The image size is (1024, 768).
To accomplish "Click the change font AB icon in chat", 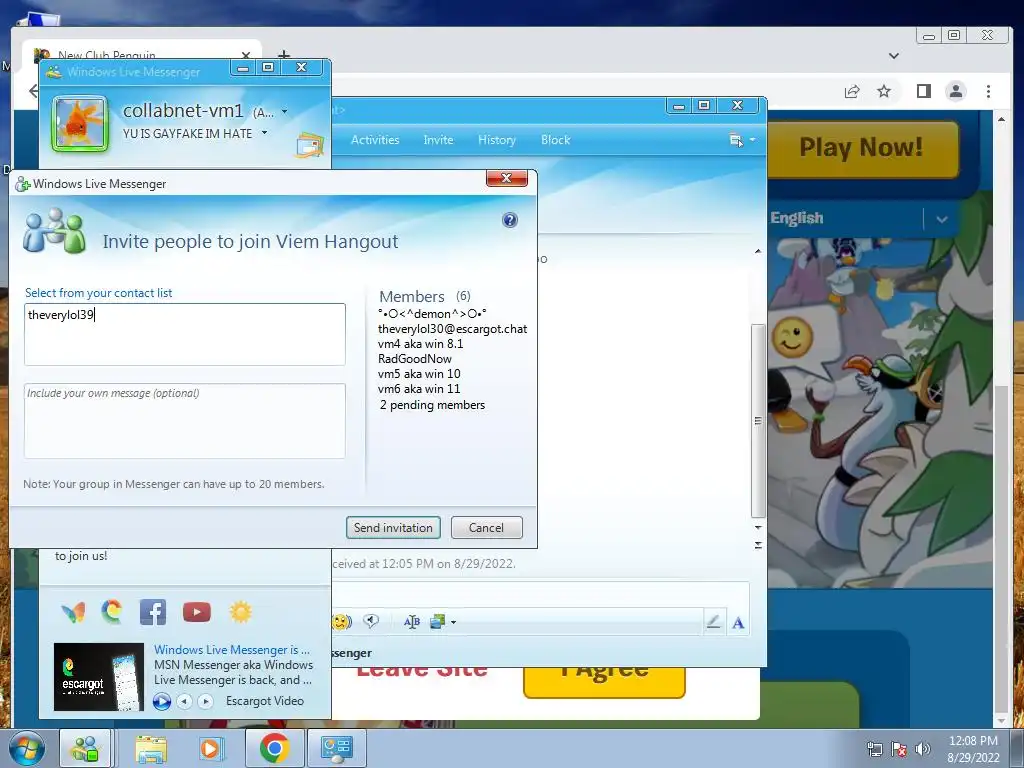I will tap(411, 622).
